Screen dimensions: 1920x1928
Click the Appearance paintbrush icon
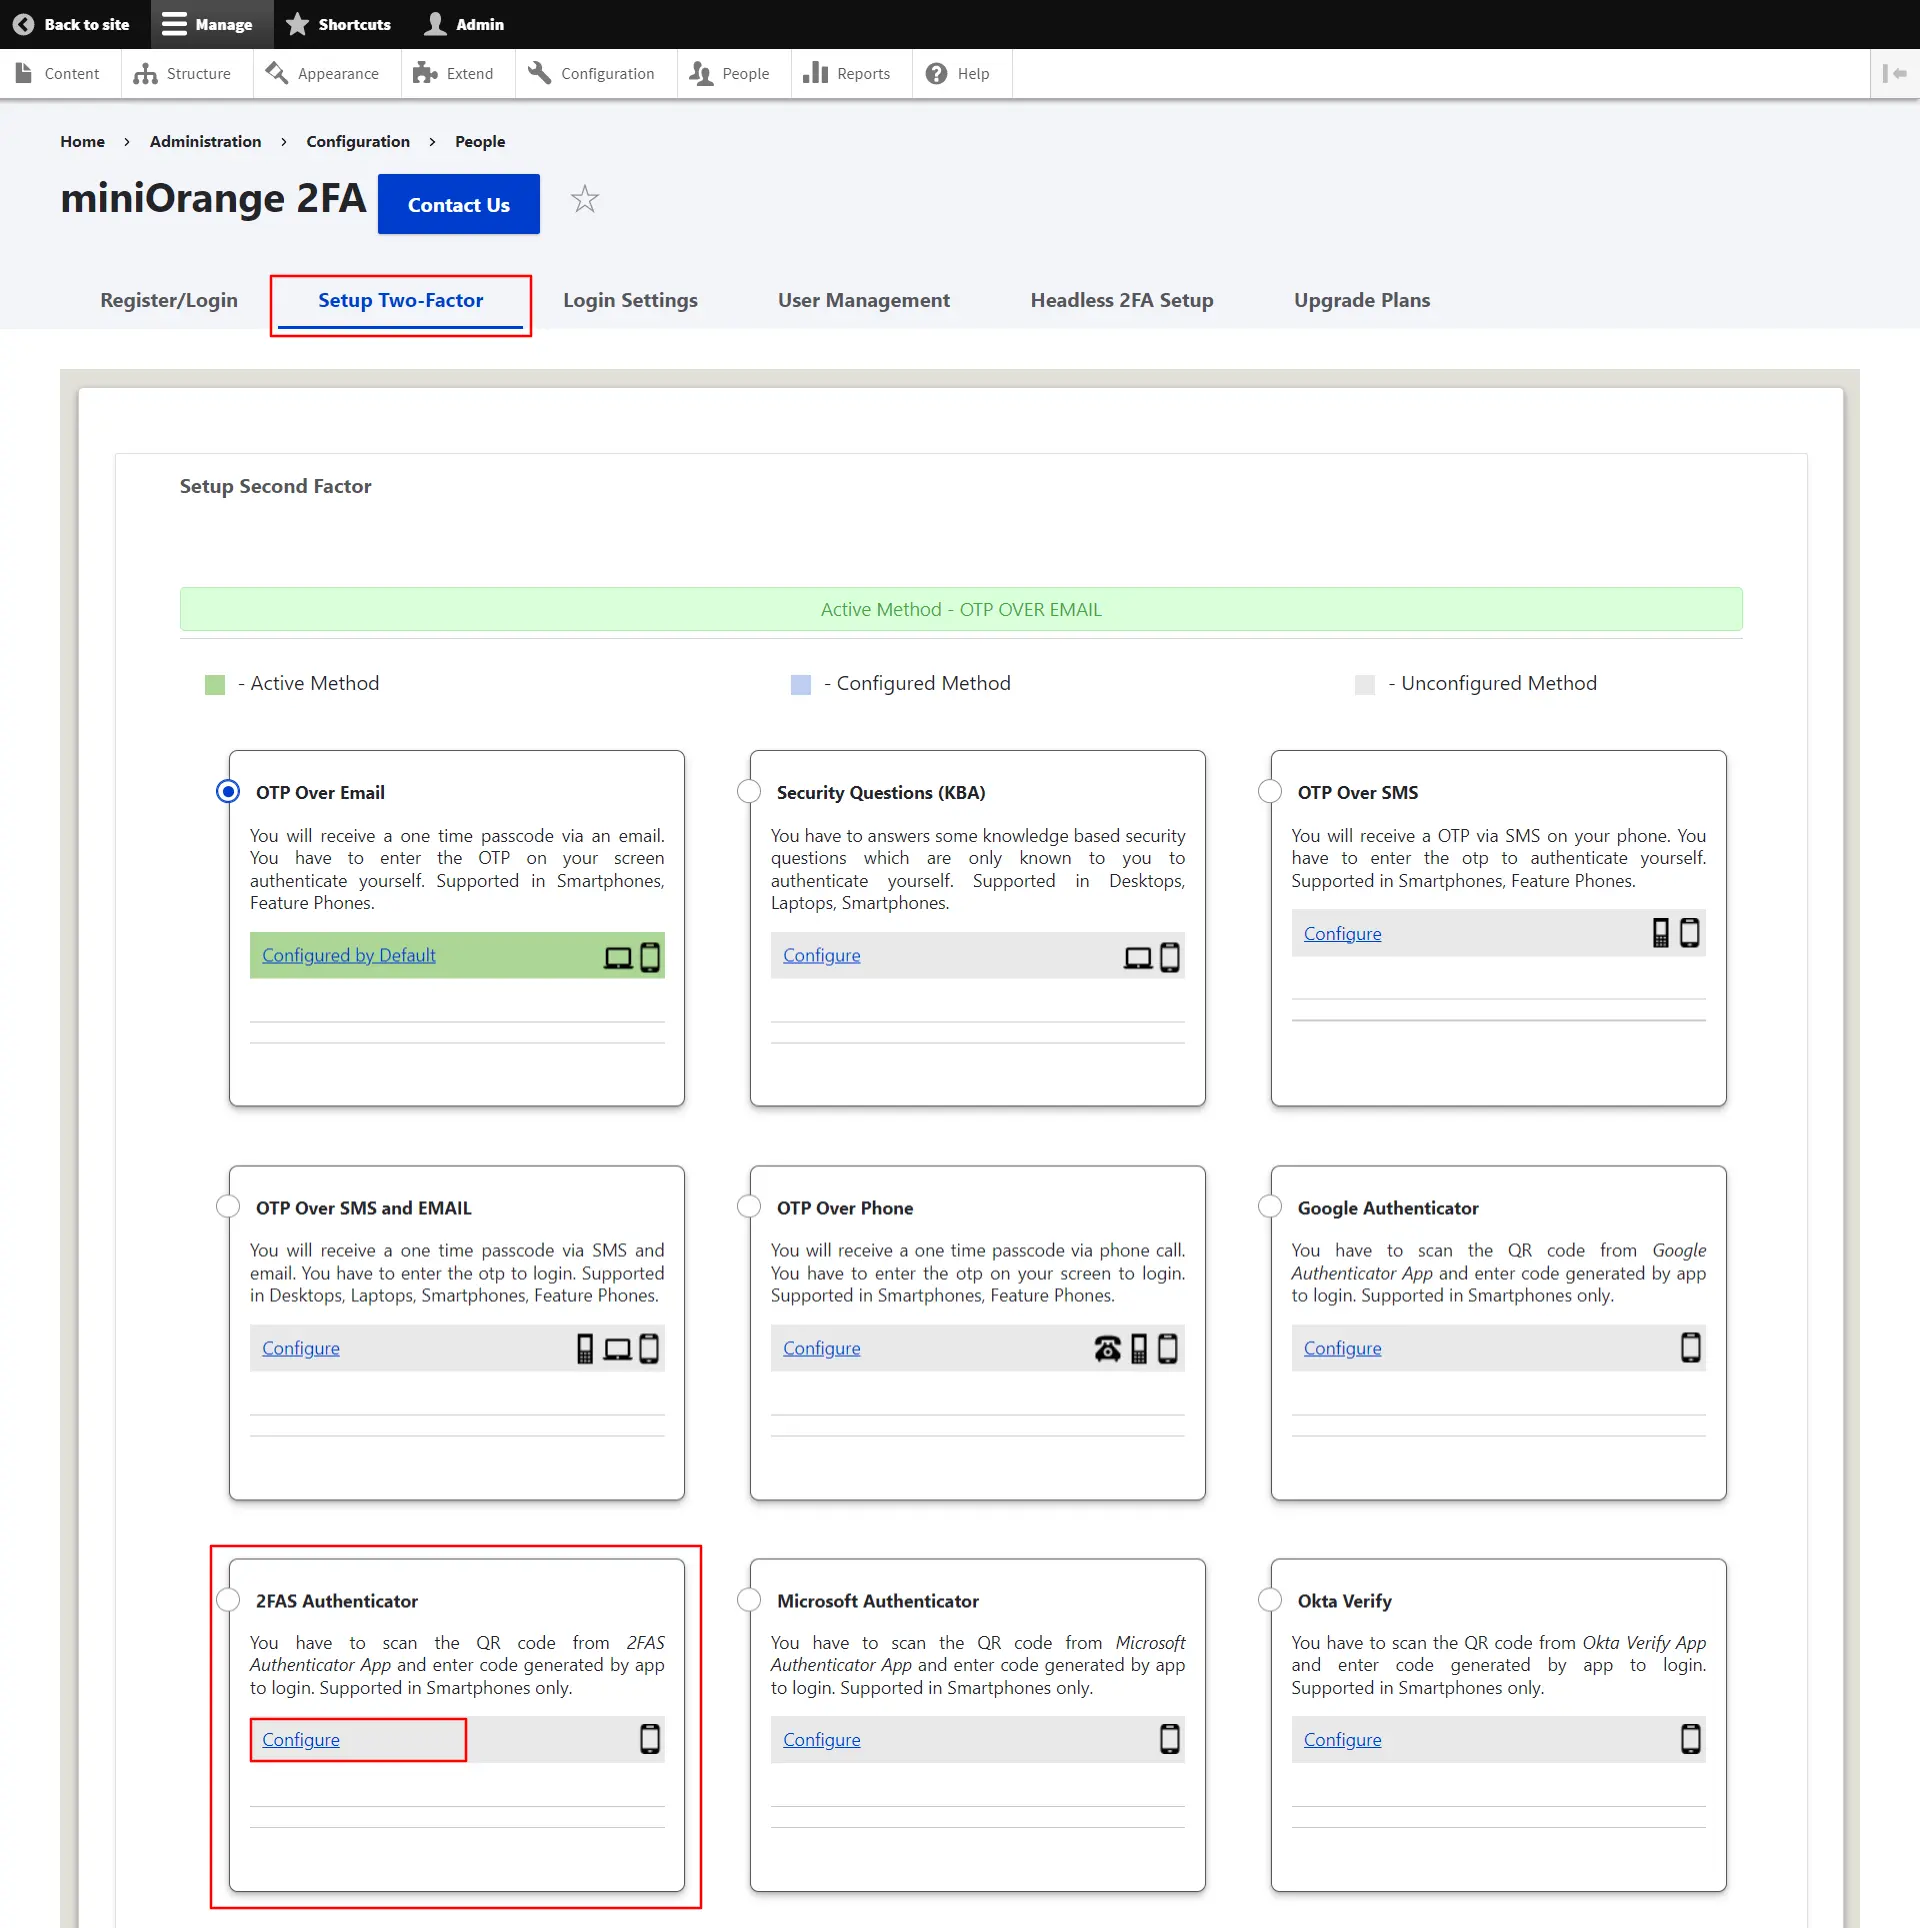pyautogui.click(x=277, y=73)
